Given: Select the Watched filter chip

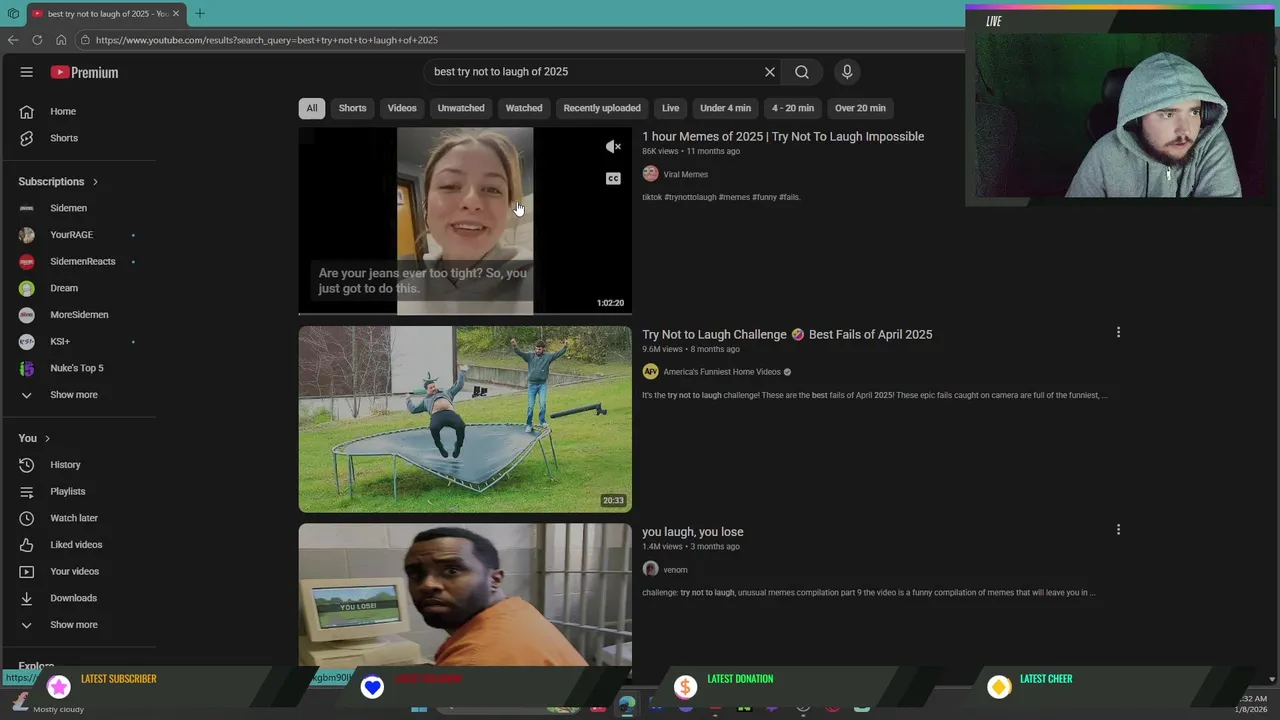Looking at the screenshot, I should point(524,108).
